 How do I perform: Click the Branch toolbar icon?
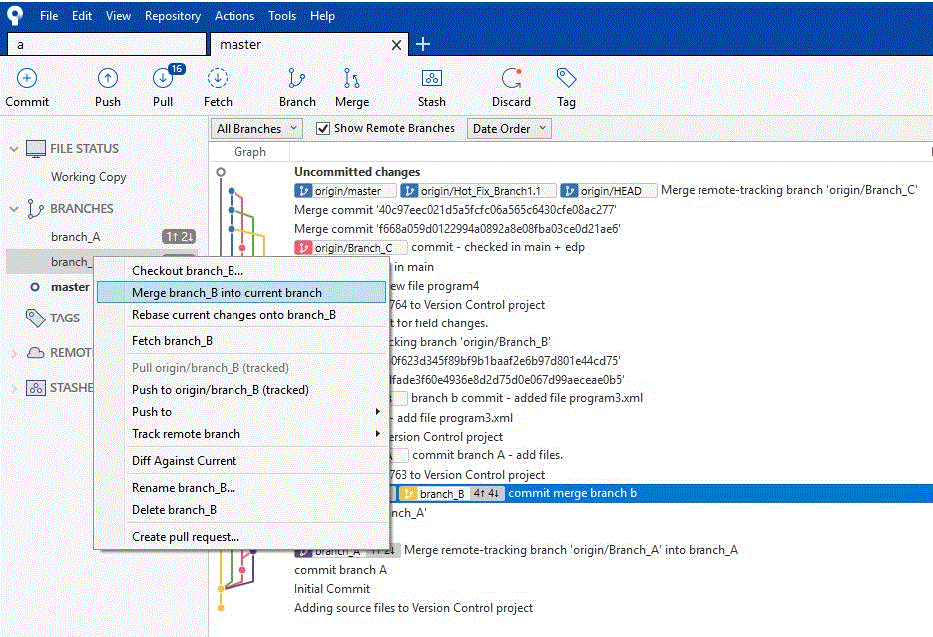click(297, 78)
